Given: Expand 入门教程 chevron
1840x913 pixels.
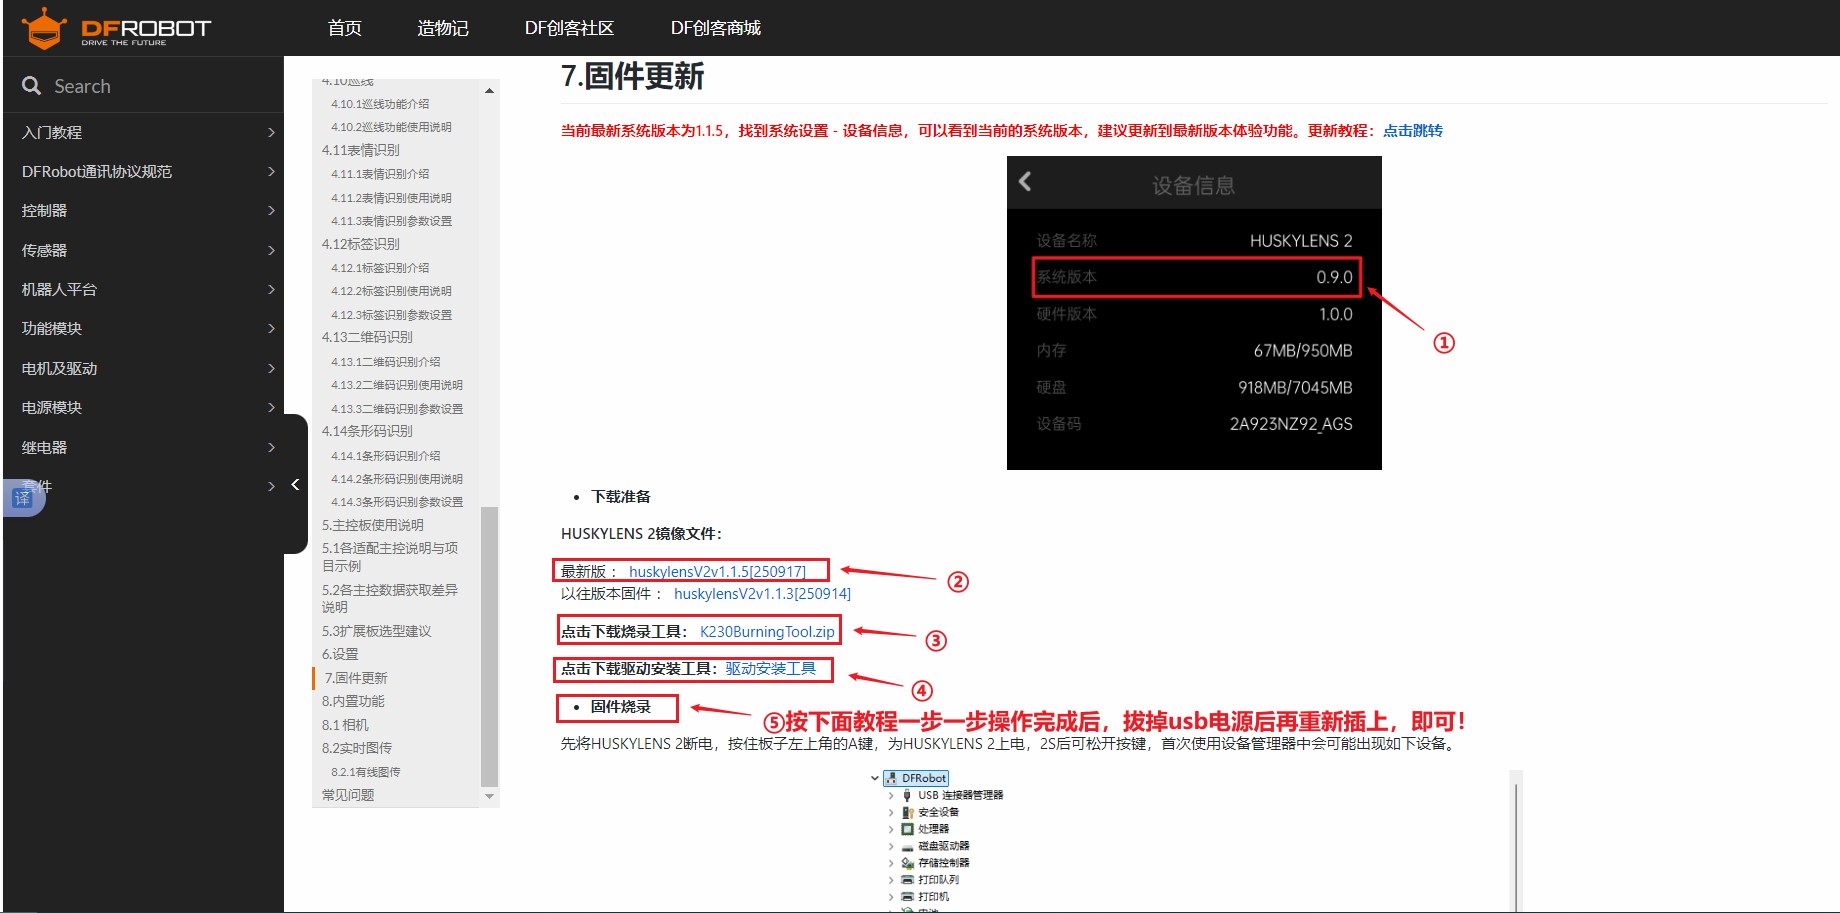Looking at the screenshot, I should (x=271, y=132).
